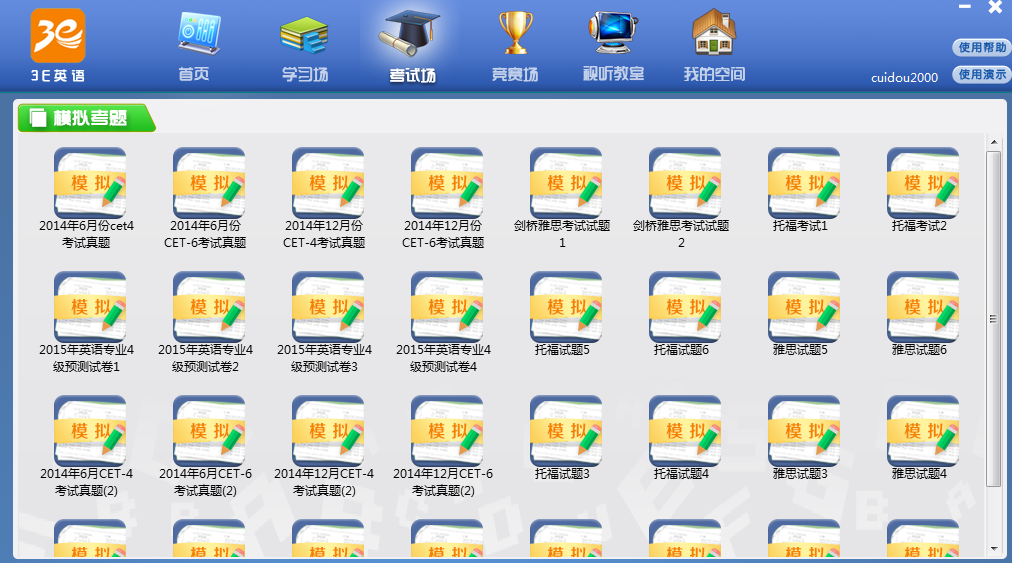Click the 使用帮助 button
This screenshot has height=563, width=1012.
coord(982,47)
